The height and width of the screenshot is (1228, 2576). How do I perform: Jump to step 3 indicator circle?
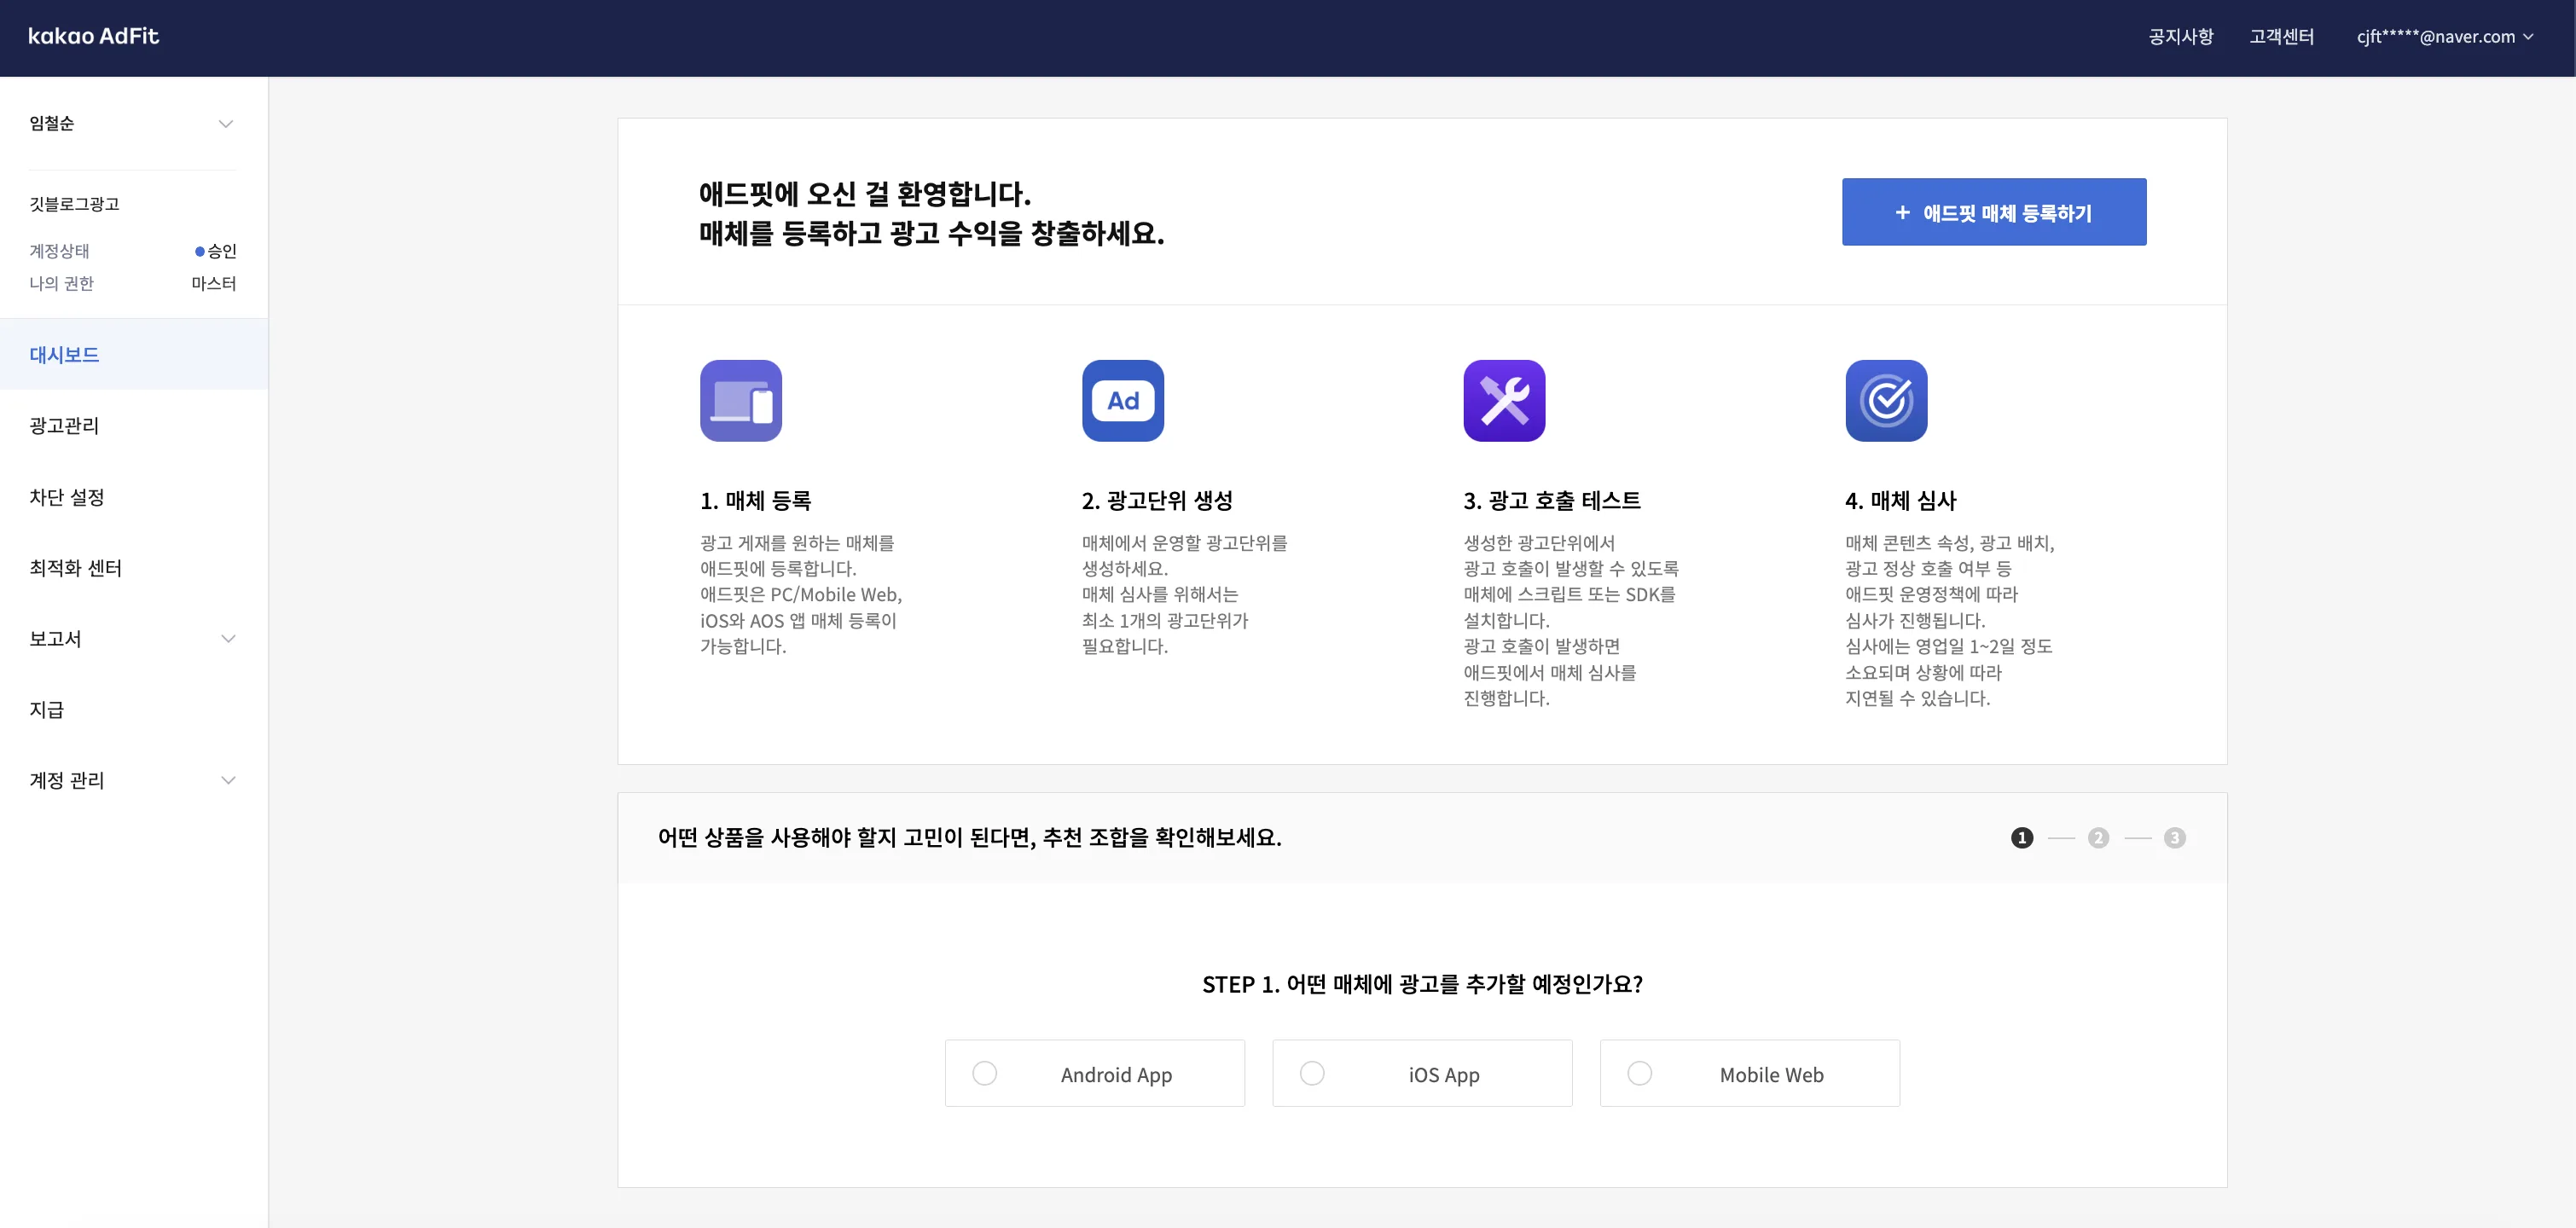click(2174, 837)
